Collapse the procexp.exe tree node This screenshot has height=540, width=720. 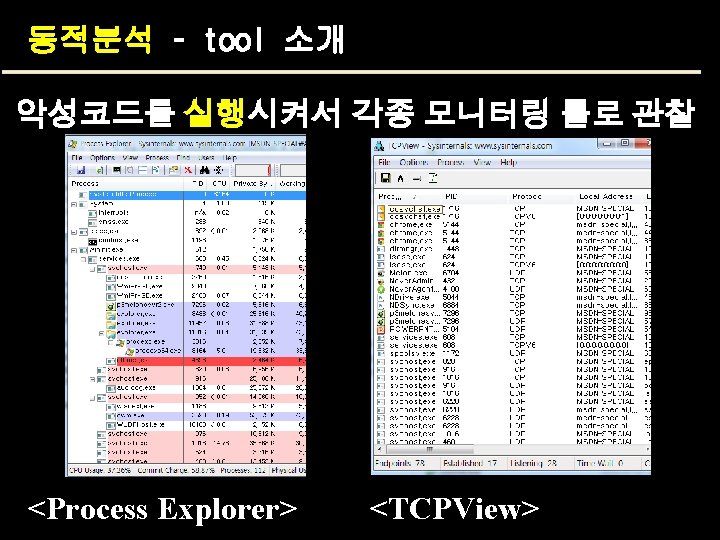tap(111, 343)
